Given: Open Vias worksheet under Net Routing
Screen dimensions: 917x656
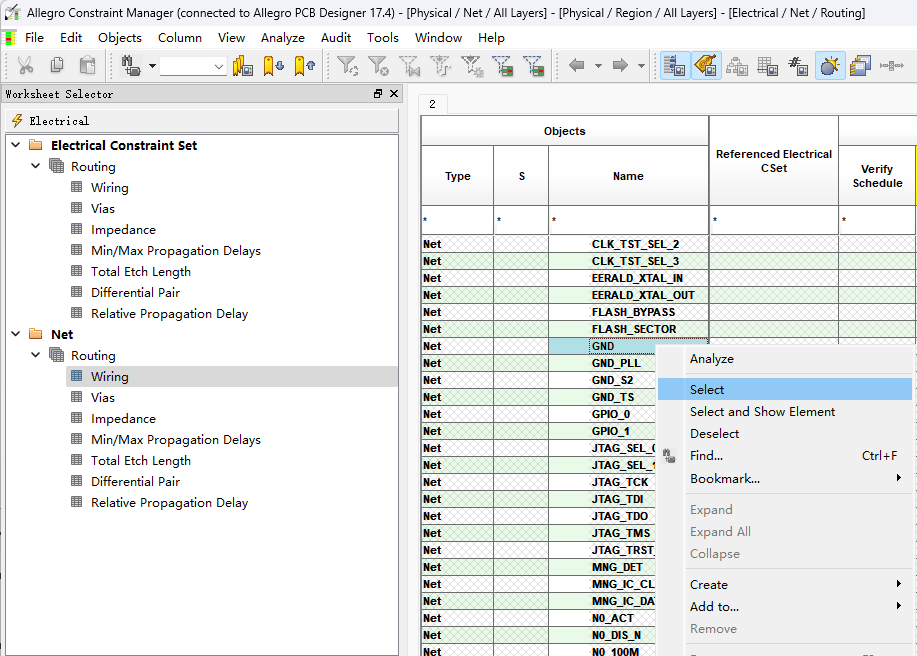Looking at the screenshot, I should 102,398.
